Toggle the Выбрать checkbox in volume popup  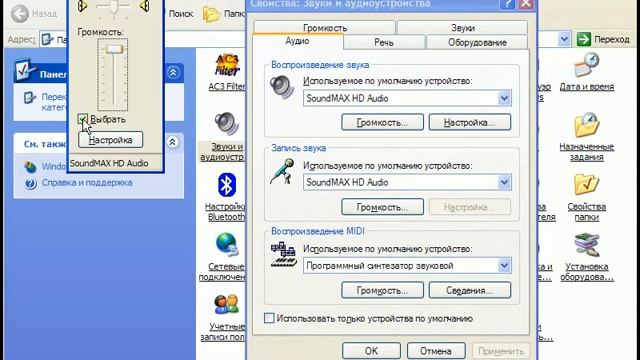click(82, 119)
